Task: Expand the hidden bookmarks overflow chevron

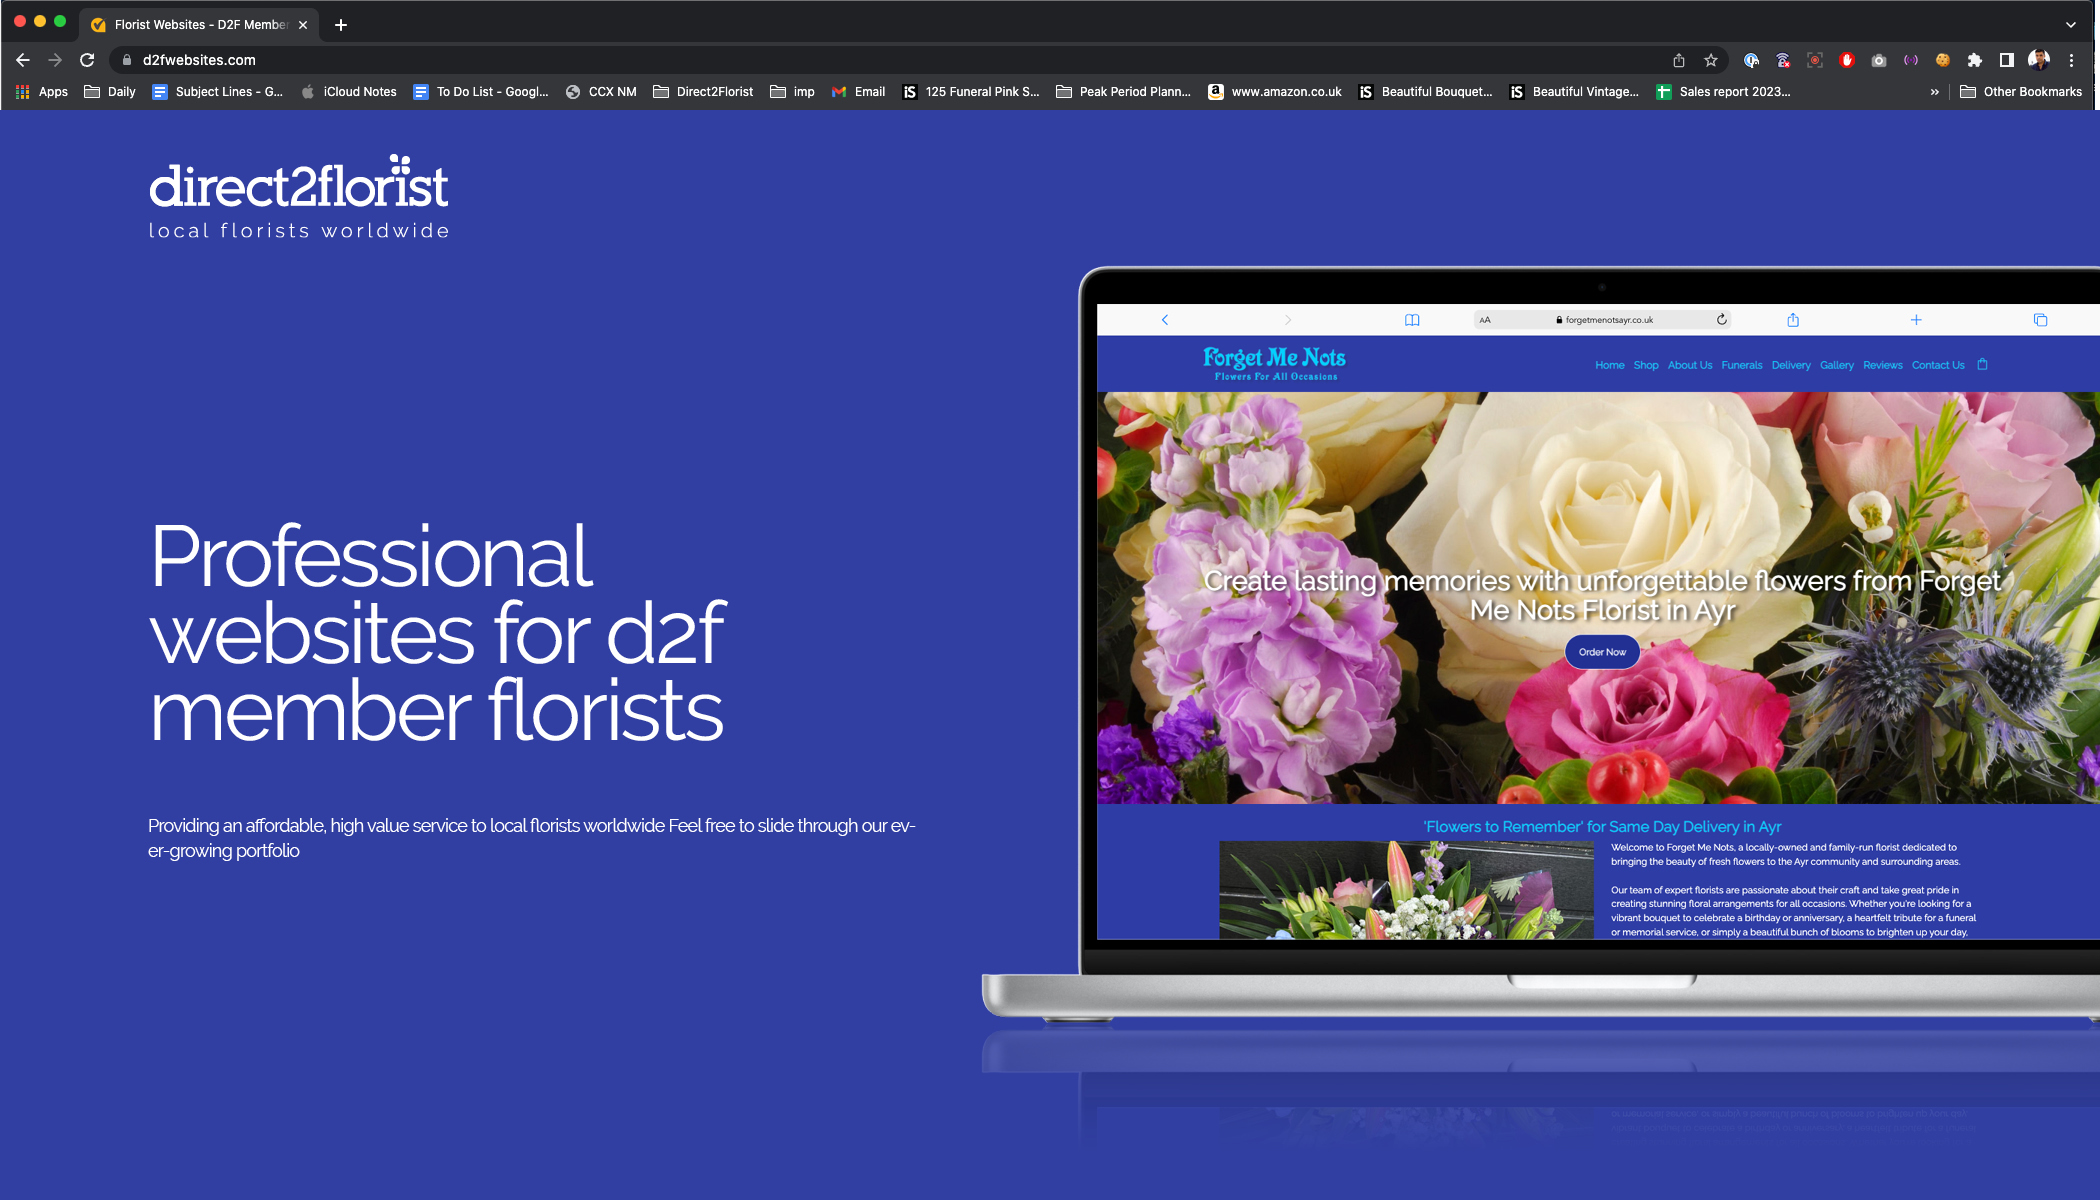Action: pos(1934,91)
